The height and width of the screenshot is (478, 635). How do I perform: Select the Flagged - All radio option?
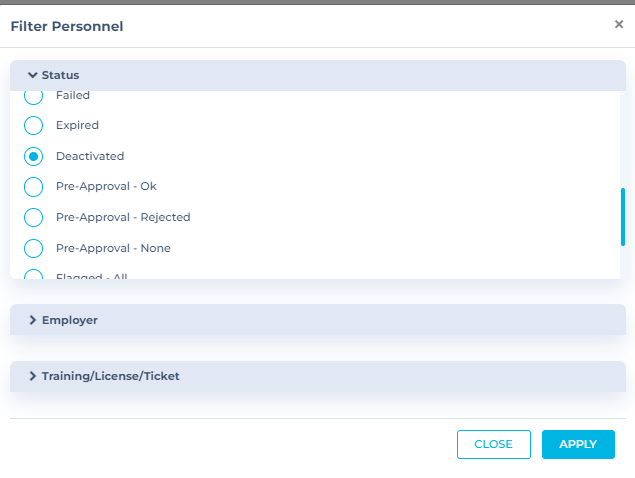coord(33,274)
